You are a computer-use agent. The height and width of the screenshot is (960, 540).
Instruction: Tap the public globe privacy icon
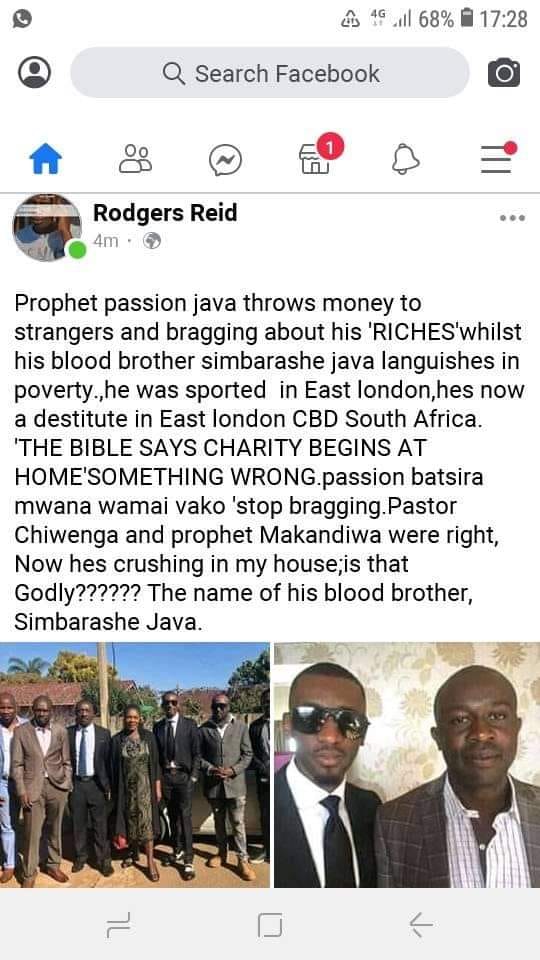152,241
